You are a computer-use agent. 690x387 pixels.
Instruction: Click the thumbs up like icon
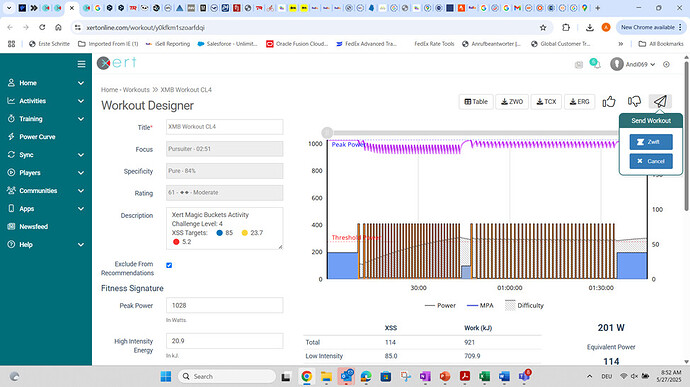(x=609, y=102)
